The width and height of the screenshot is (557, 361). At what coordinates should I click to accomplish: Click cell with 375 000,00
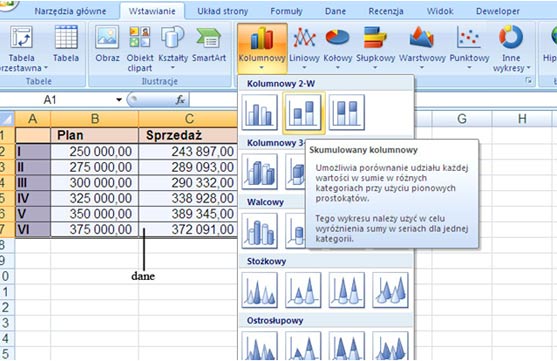click(94, 230)
